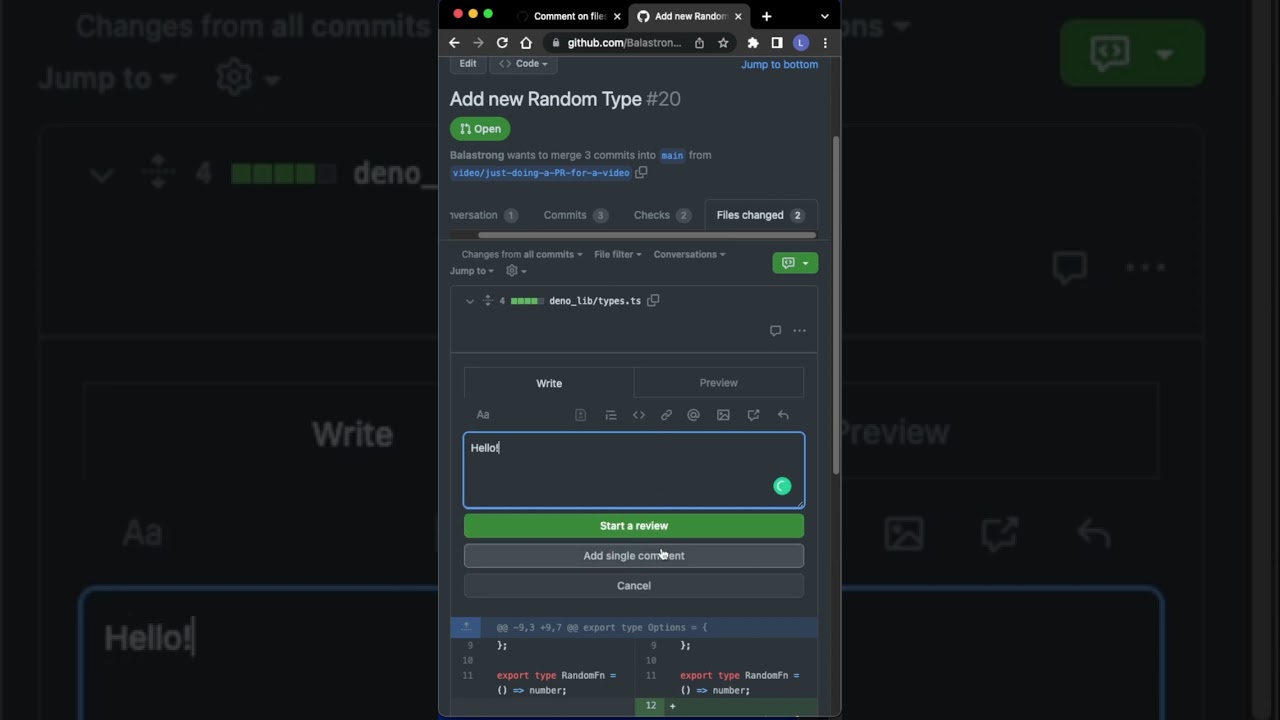This screenshot has height=720, width=1280.
Task: Open the Code dropdown
Action: (523, 64)
